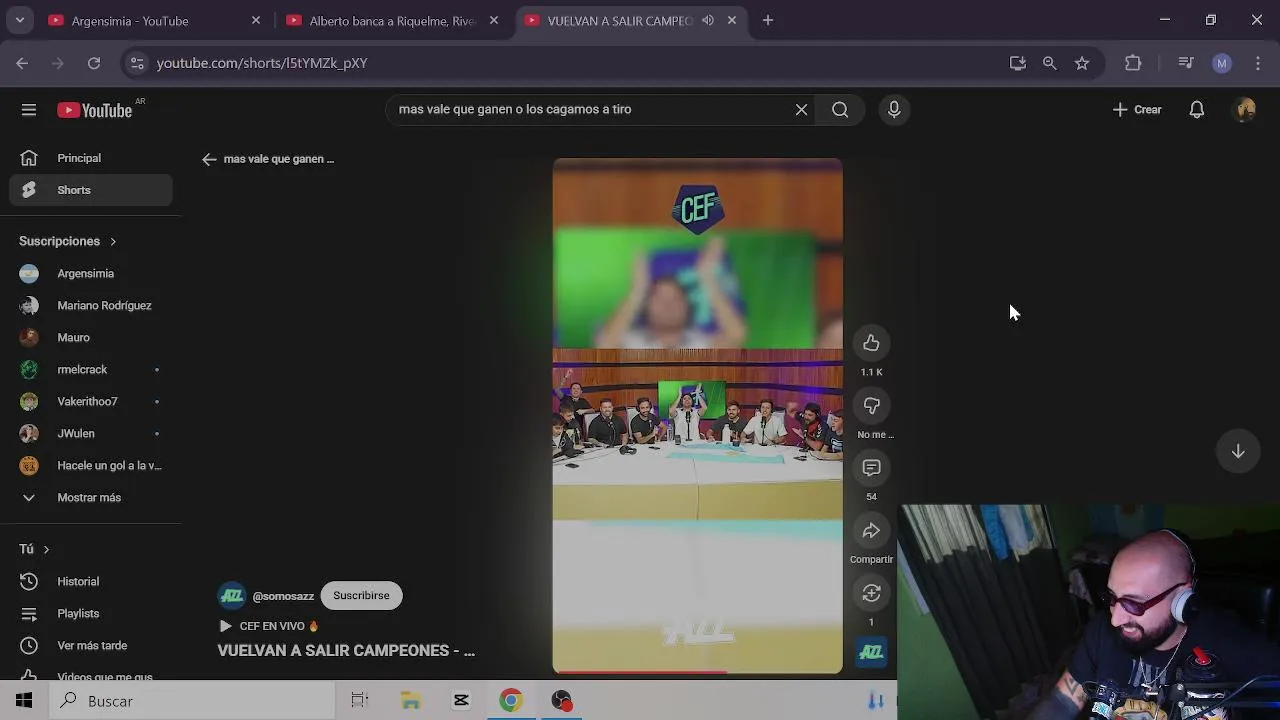Open Vakerithoo7 subscription channel

coord(91,401)
